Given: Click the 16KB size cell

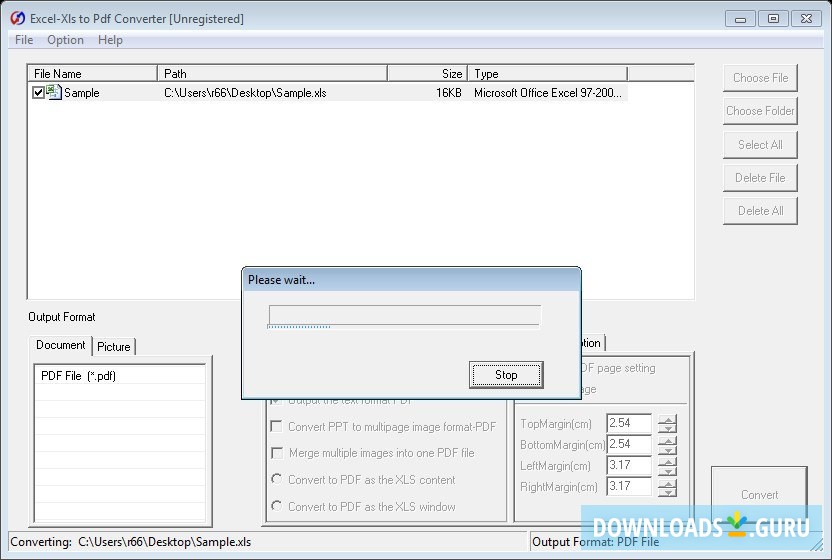Looking at the screenshot, I should coord(449,93).
